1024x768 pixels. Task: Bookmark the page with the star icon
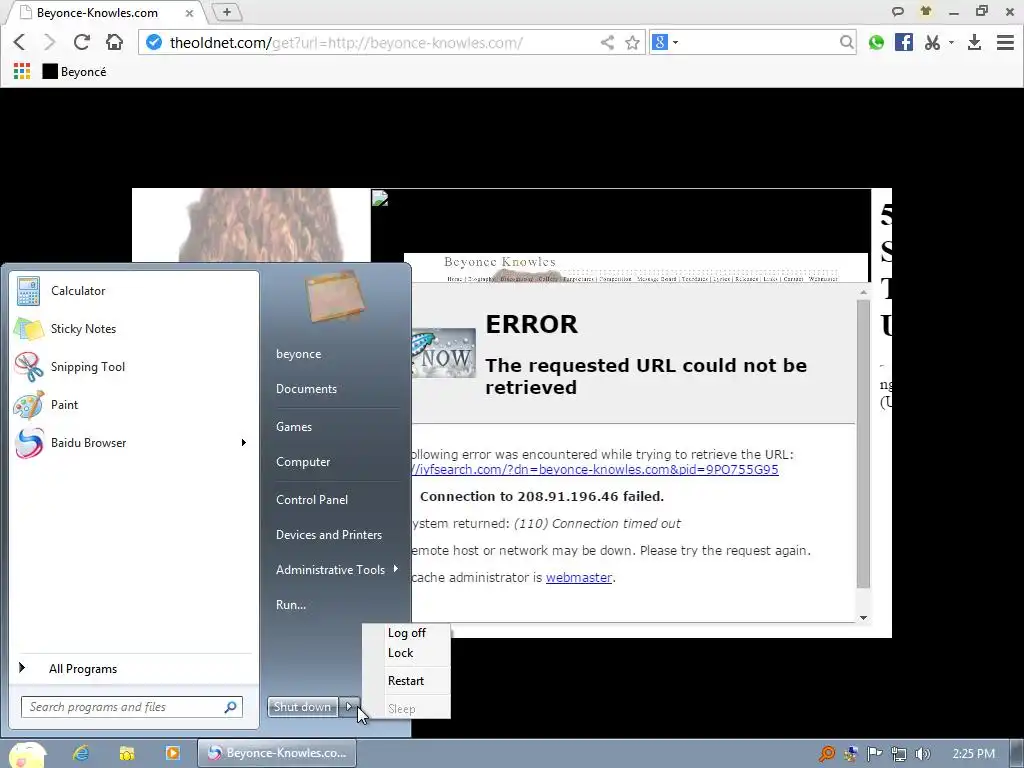[x=632, y=42]
